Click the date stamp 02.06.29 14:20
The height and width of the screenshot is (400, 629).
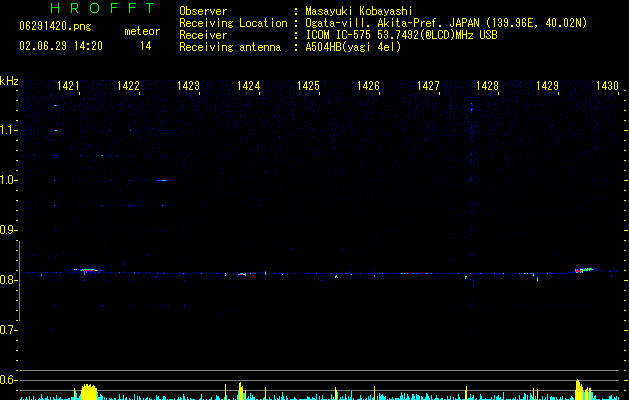(x=61, y=46)
